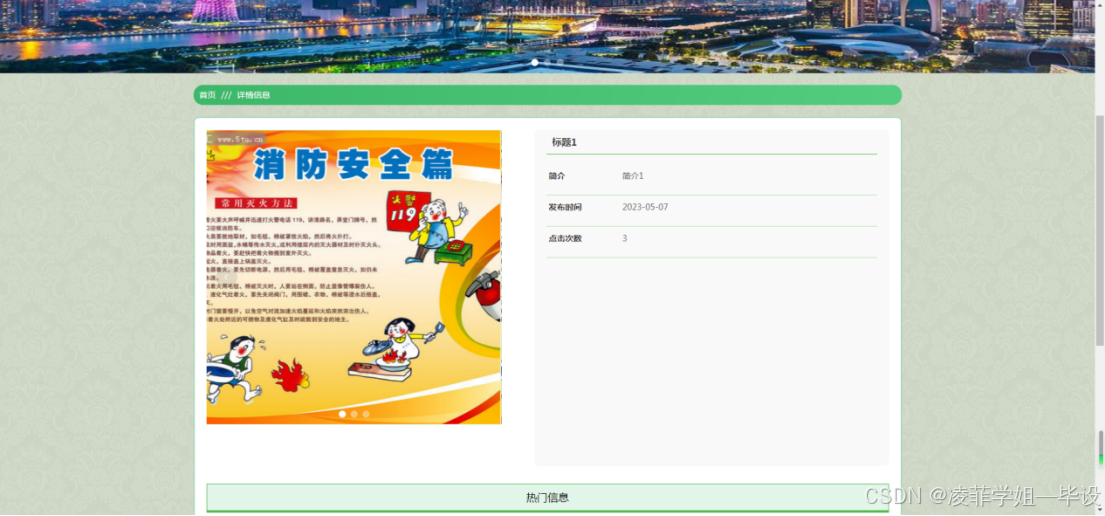1105x516 pixels.
Task: Click the 简介 label
Action: 557,176
